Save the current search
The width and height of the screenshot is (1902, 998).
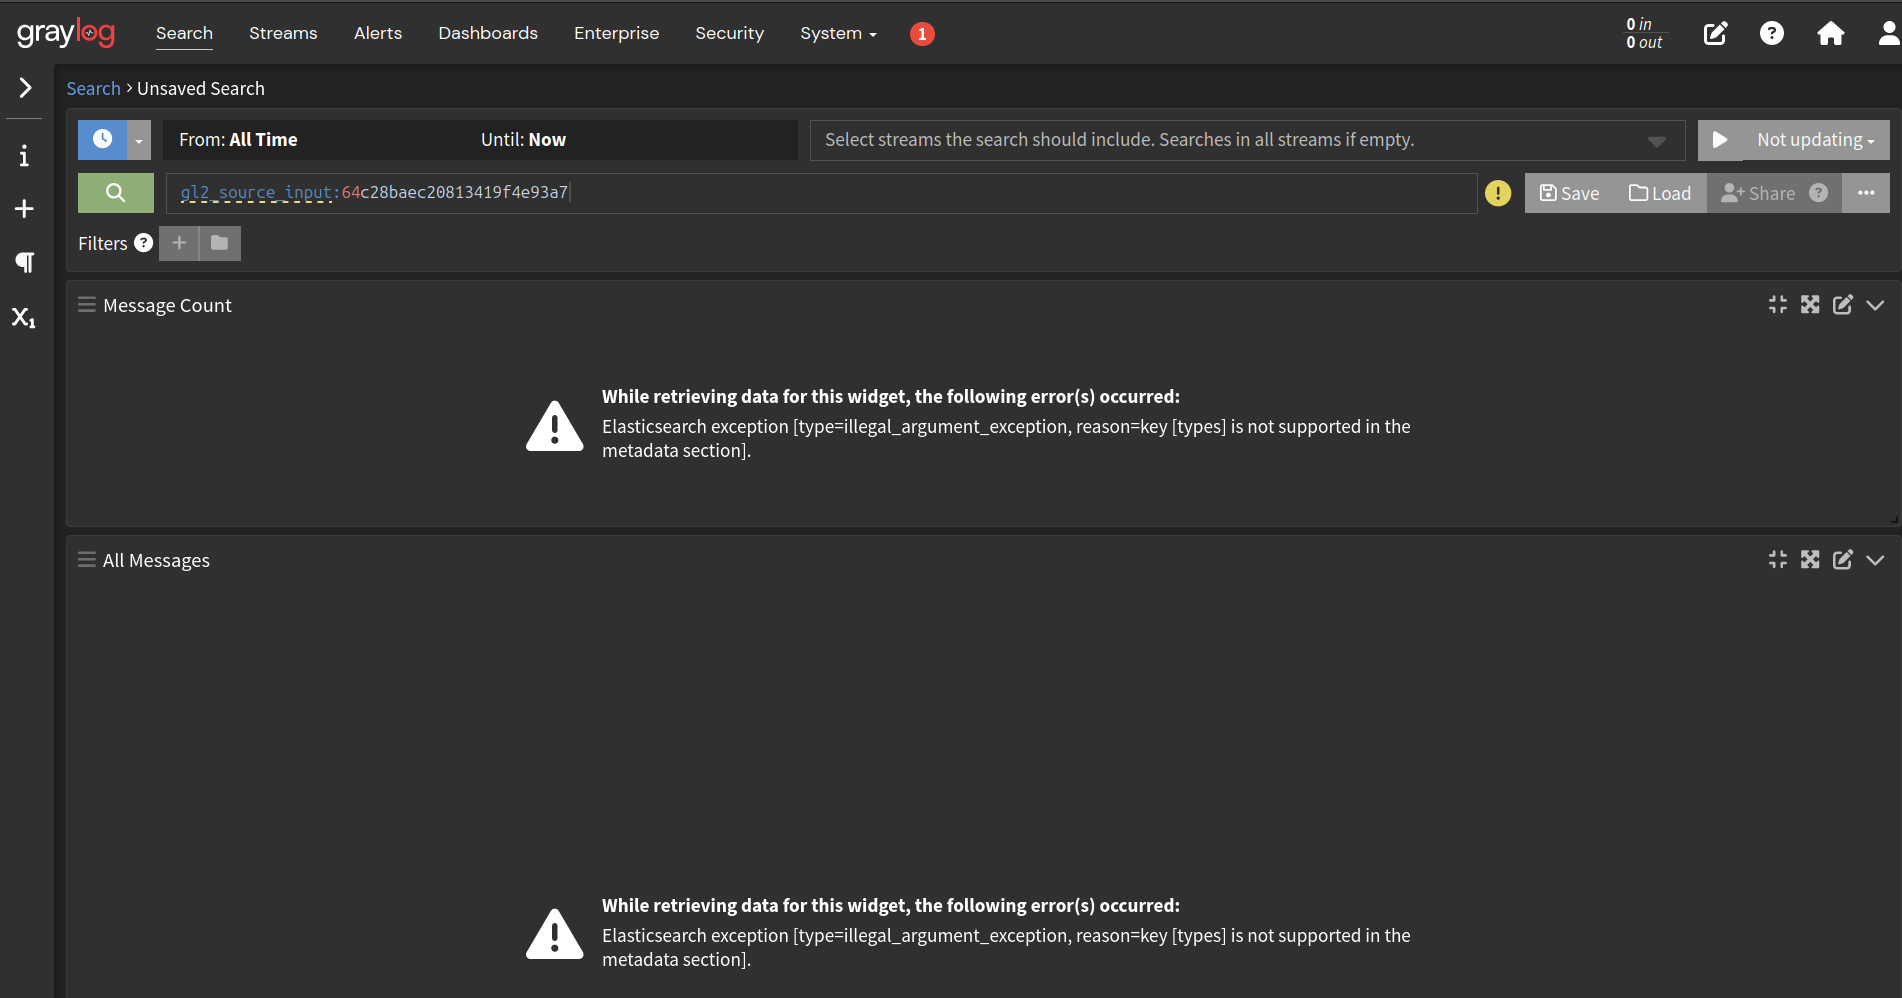[1569, 192]
